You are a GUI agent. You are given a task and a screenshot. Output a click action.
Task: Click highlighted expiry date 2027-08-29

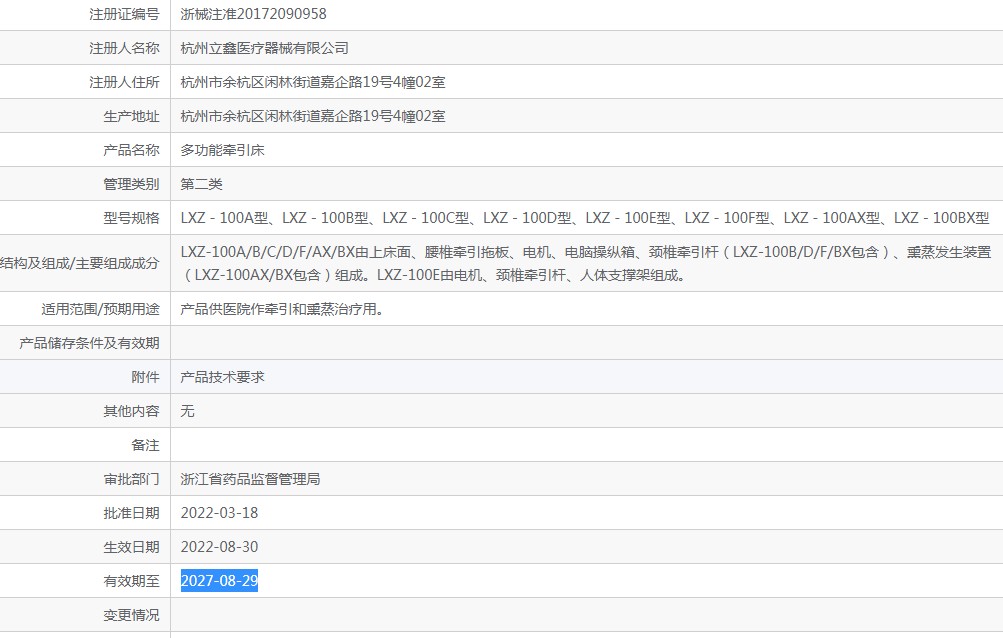(219, 580)
